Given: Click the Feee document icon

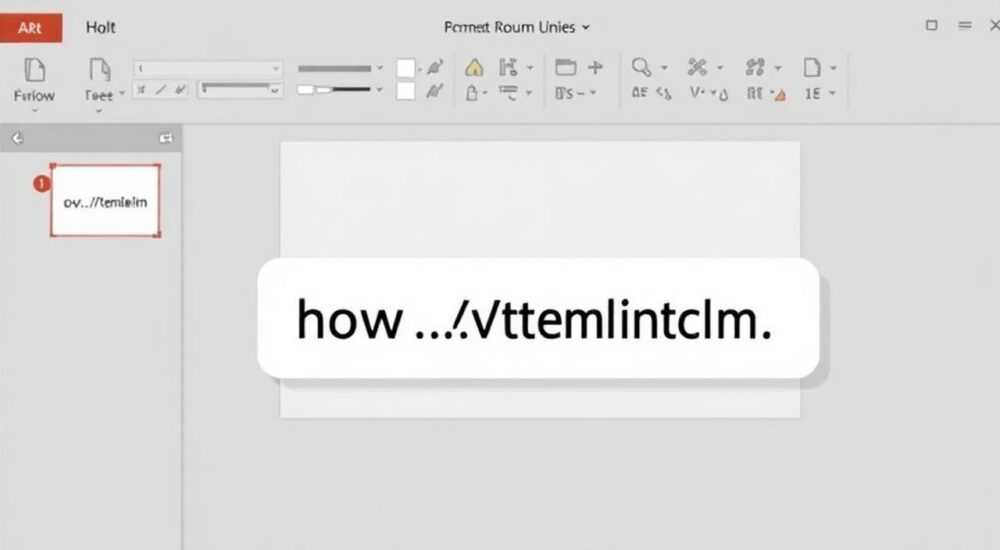Looking at the screenshot, I should 99,70.
